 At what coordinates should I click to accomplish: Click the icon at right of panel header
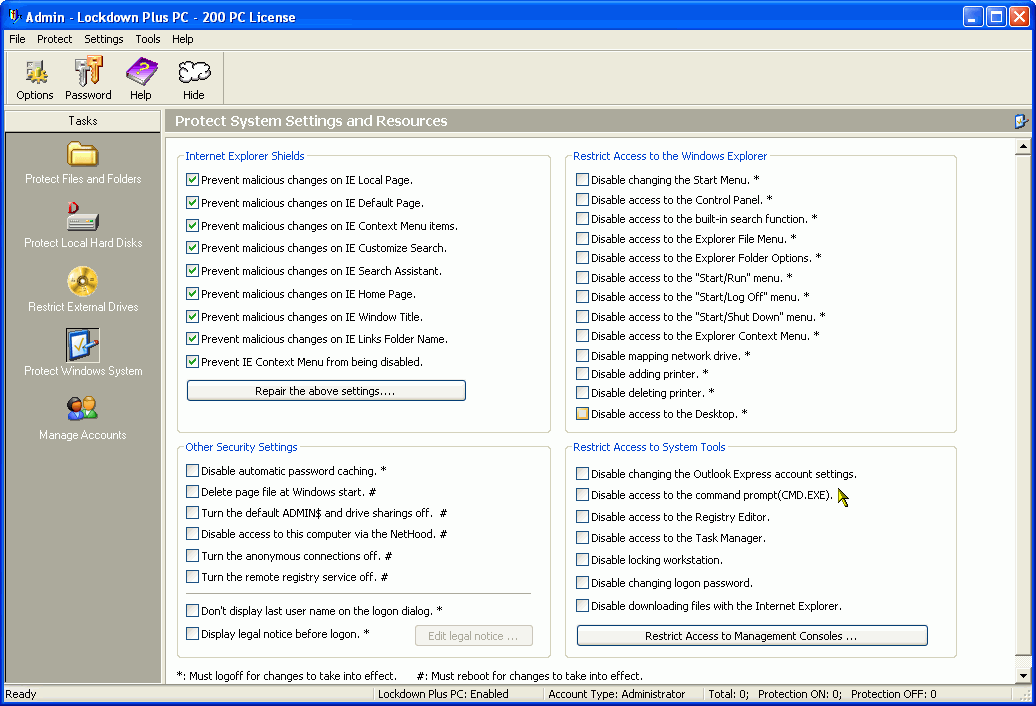pyautogui.click(x=1021, y=121)
